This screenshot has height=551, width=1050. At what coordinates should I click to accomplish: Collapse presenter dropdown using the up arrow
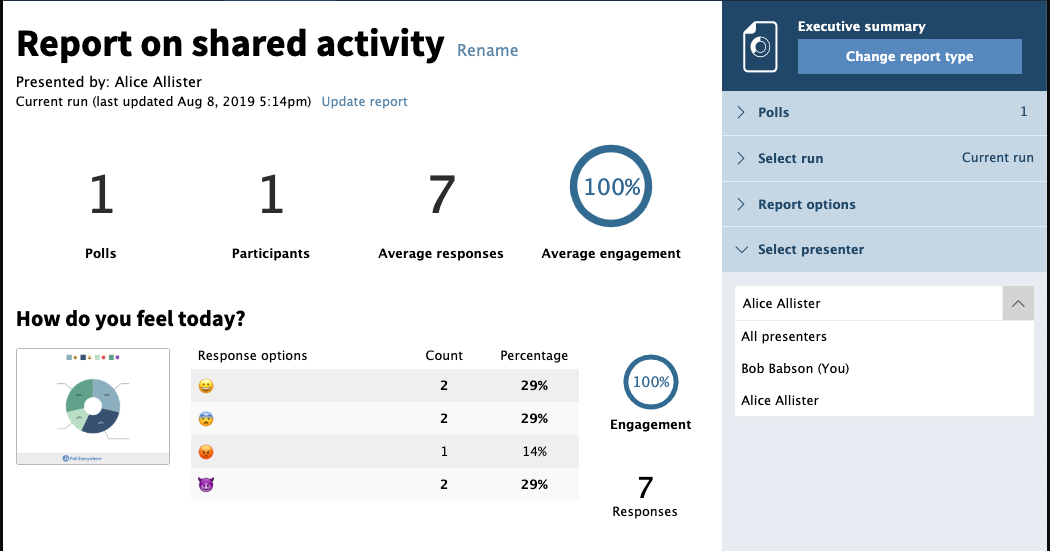pyautogui.click(x=1017, y=303)
